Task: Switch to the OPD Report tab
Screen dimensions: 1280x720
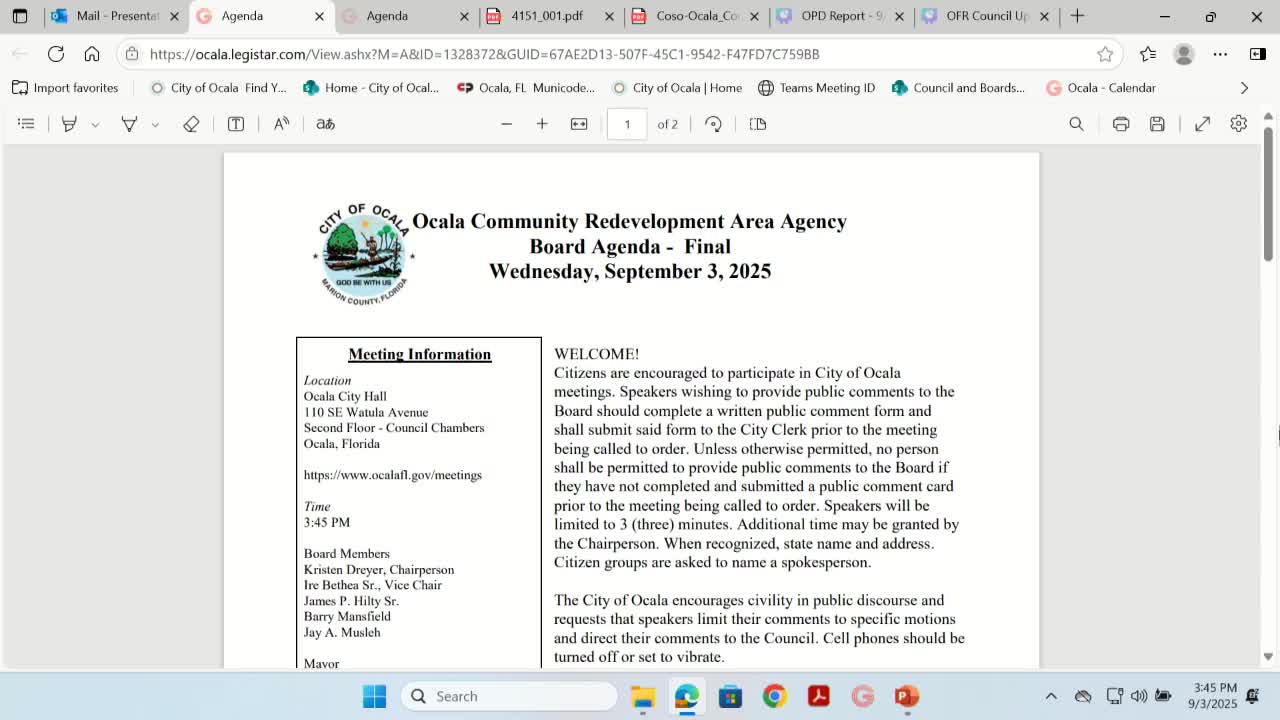Action: point(840,16)
